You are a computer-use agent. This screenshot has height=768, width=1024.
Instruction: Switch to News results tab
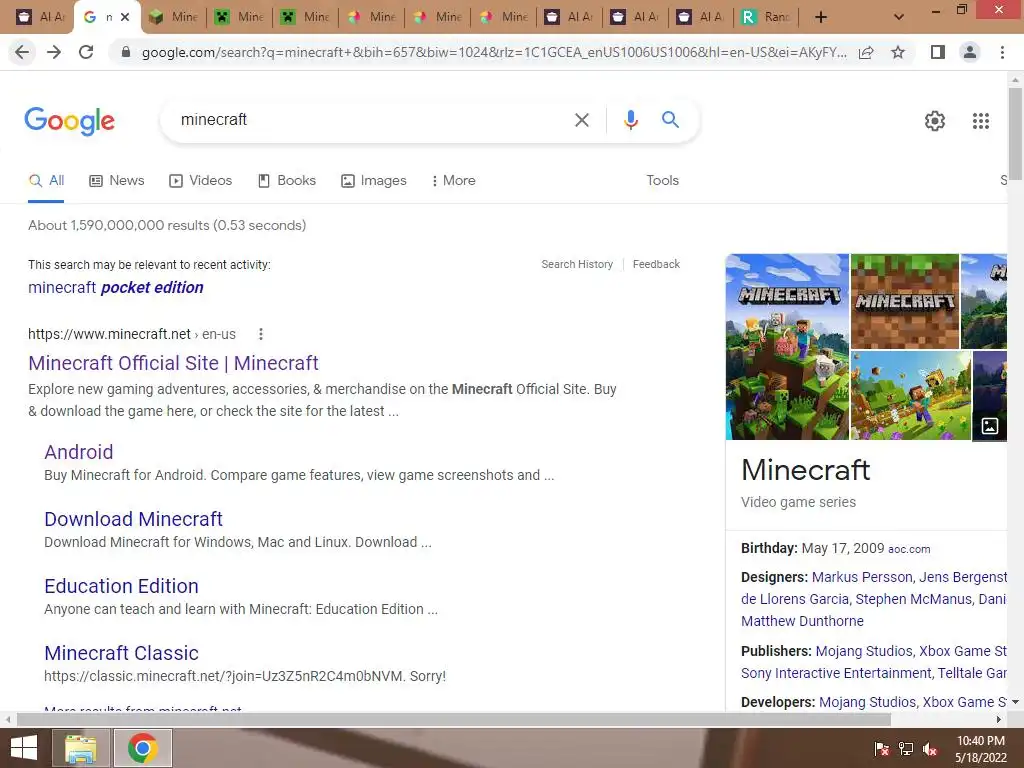pos(117,181)
